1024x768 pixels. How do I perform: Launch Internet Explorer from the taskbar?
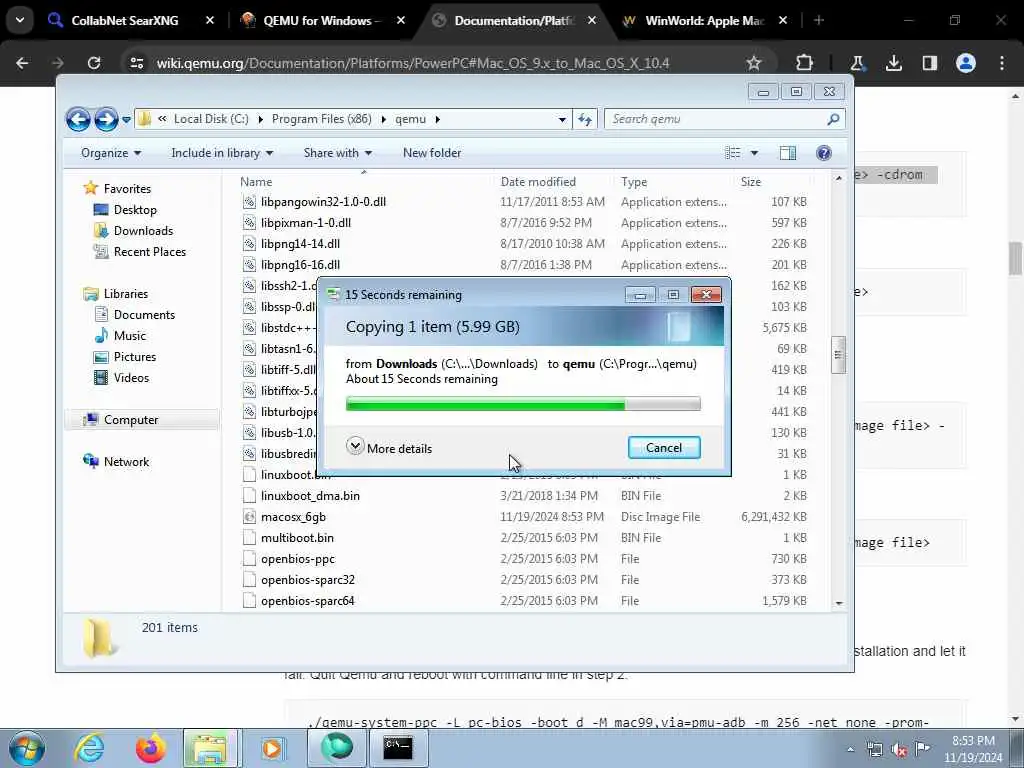point(89,748)
